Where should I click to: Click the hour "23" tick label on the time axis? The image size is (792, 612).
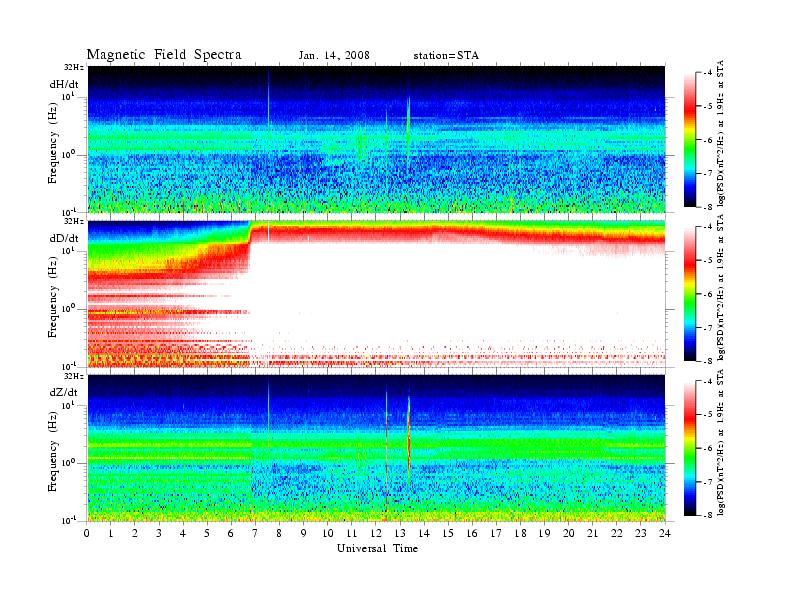640,534
